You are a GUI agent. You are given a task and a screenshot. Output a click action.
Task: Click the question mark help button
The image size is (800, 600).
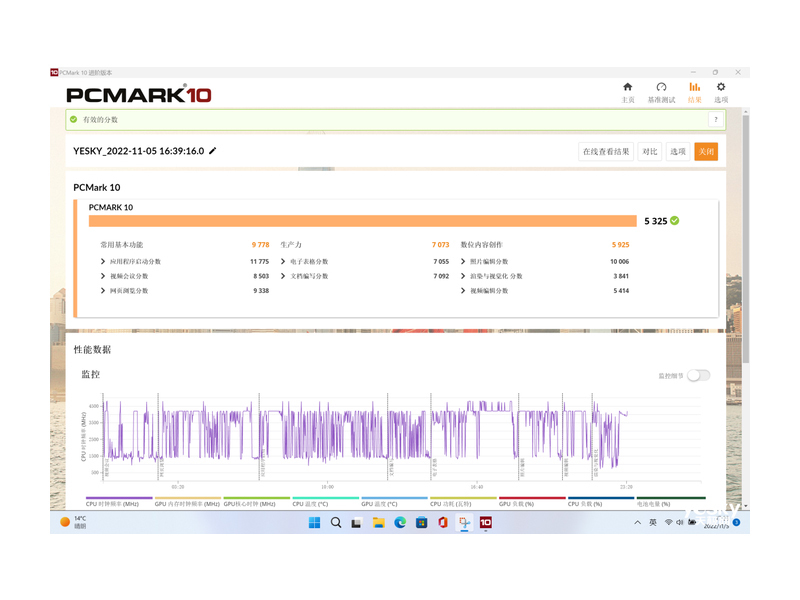tap(716, 119)
